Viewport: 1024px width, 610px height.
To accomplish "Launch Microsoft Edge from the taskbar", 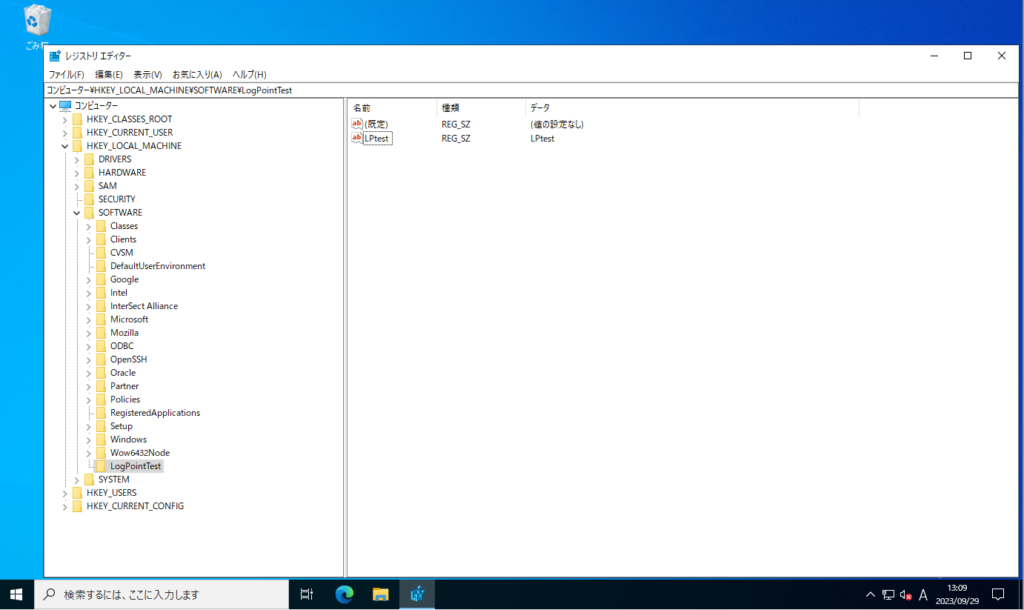I will 344,594.
